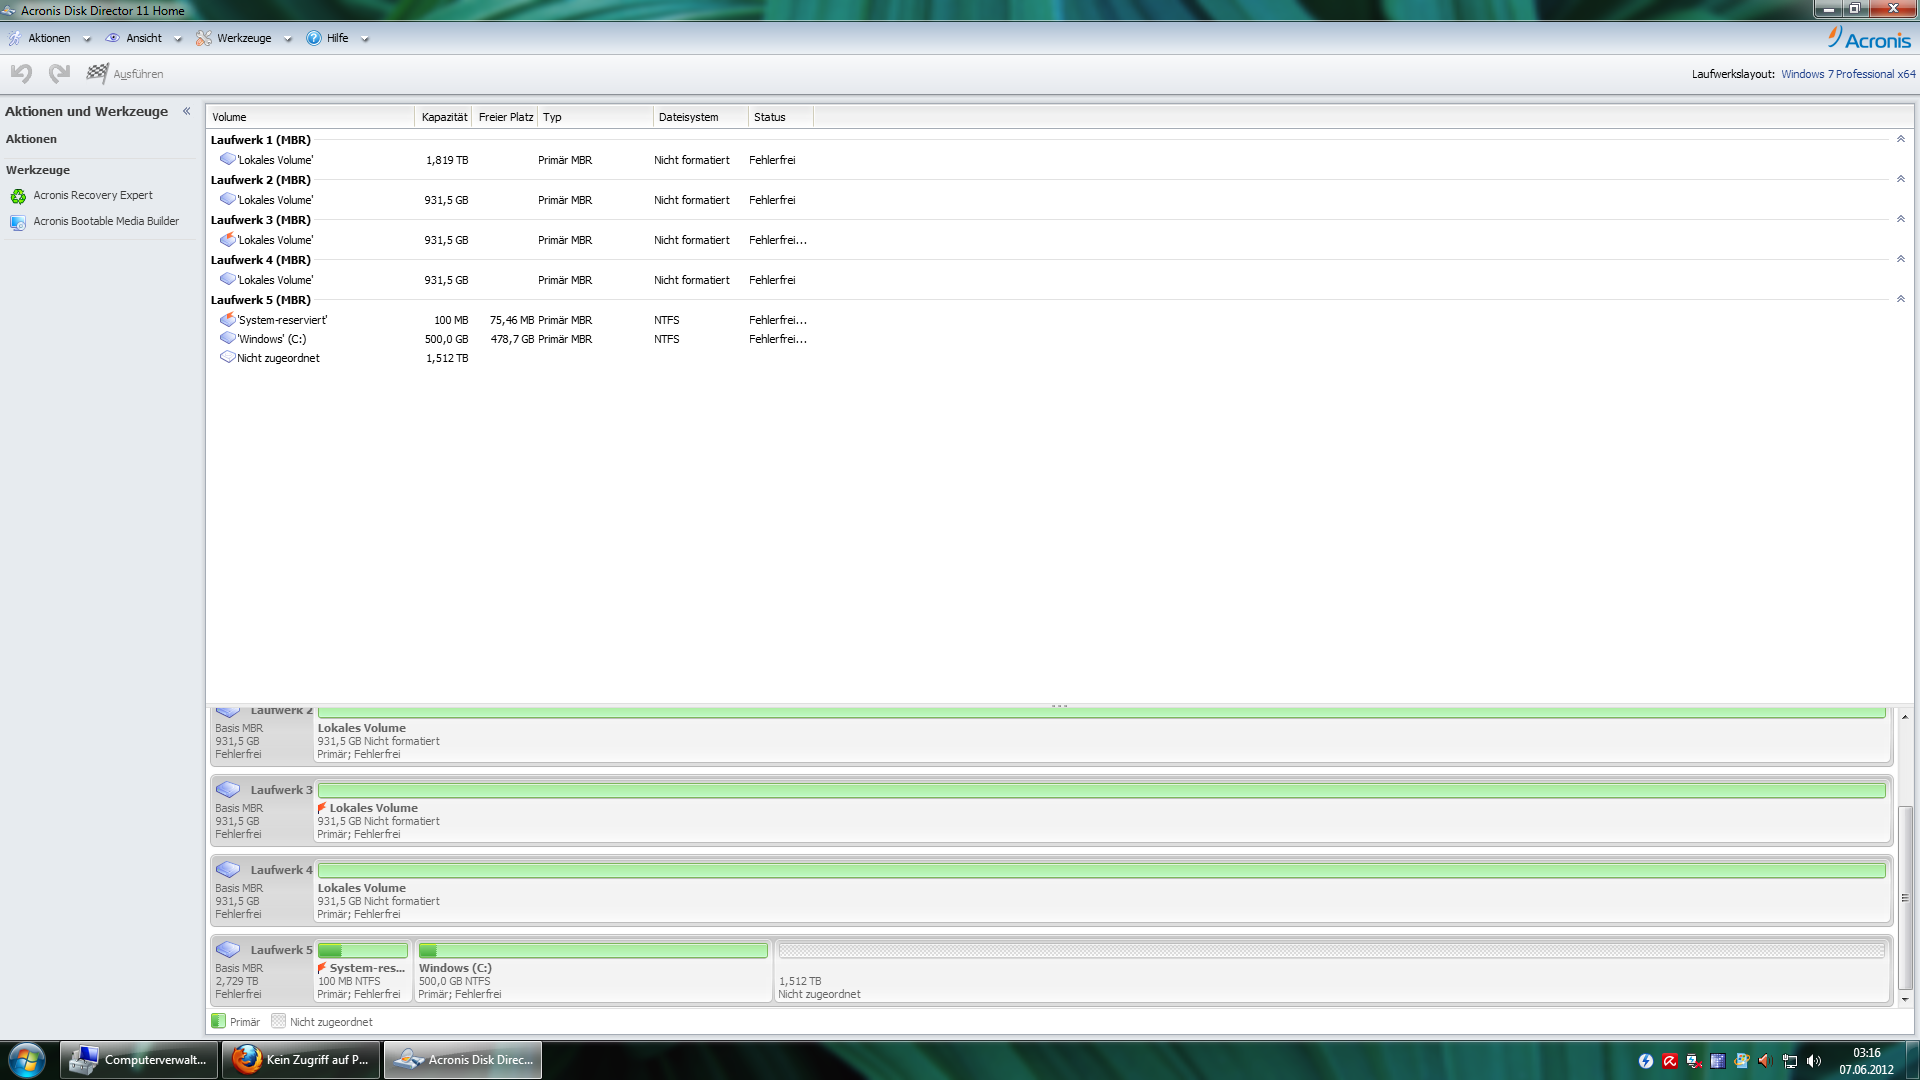Click the Undo arrow icon in toolbar

pyautogui.click(x=21, y=73)
